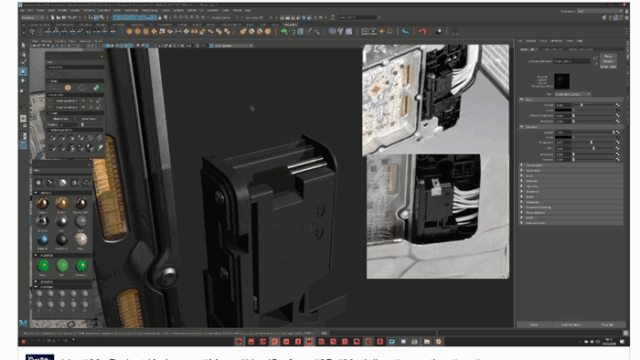
Task: Toggle green indicator on second Slave selection row
Action: [84, 107]
